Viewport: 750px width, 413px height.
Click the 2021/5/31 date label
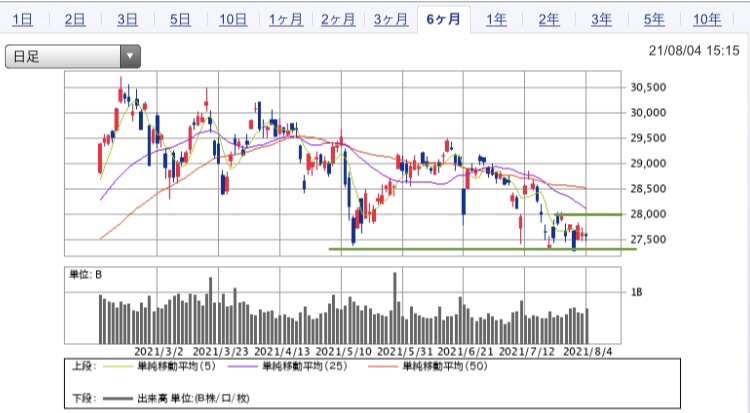point(405,351)
